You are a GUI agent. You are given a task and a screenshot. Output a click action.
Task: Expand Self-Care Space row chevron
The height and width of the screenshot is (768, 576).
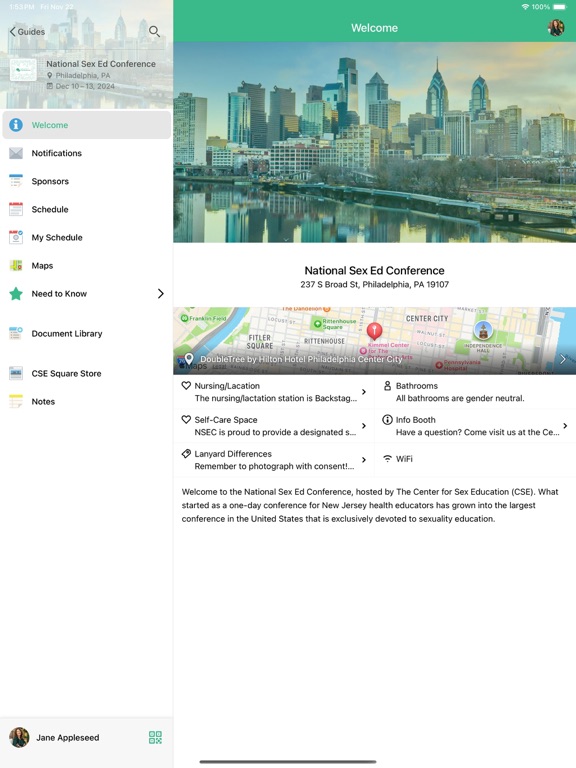click(364, 426)
